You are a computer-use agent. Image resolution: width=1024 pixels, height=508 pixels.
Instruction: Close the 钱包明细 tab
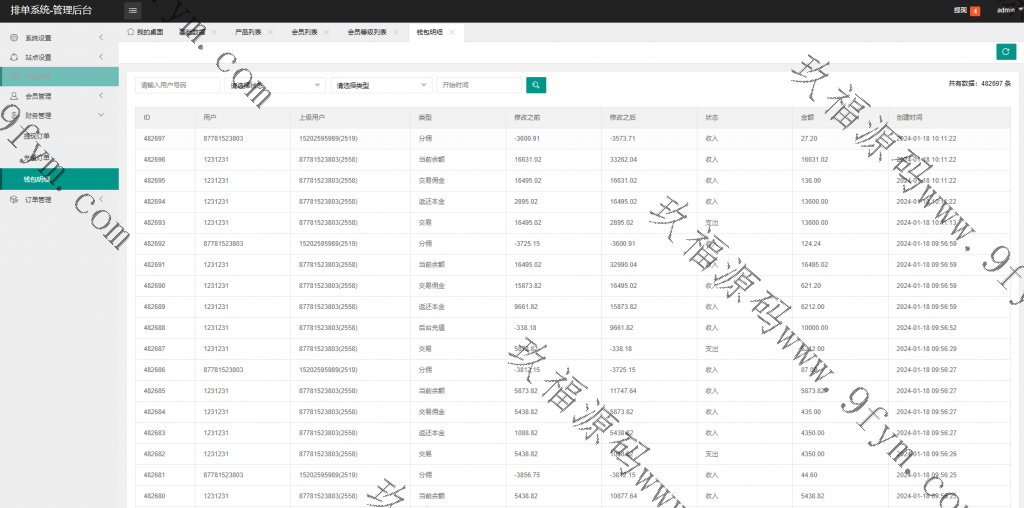click(452, 32)
